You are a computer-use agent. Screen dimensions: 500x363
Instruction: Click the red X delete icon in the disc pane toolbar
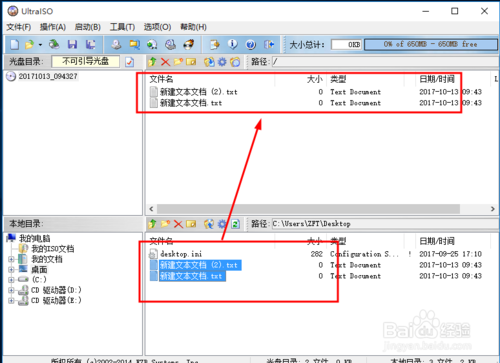(165, 62)
